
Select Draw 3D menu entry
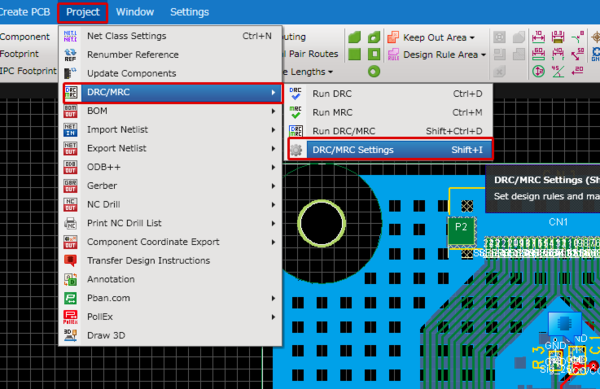coord(170,335)
